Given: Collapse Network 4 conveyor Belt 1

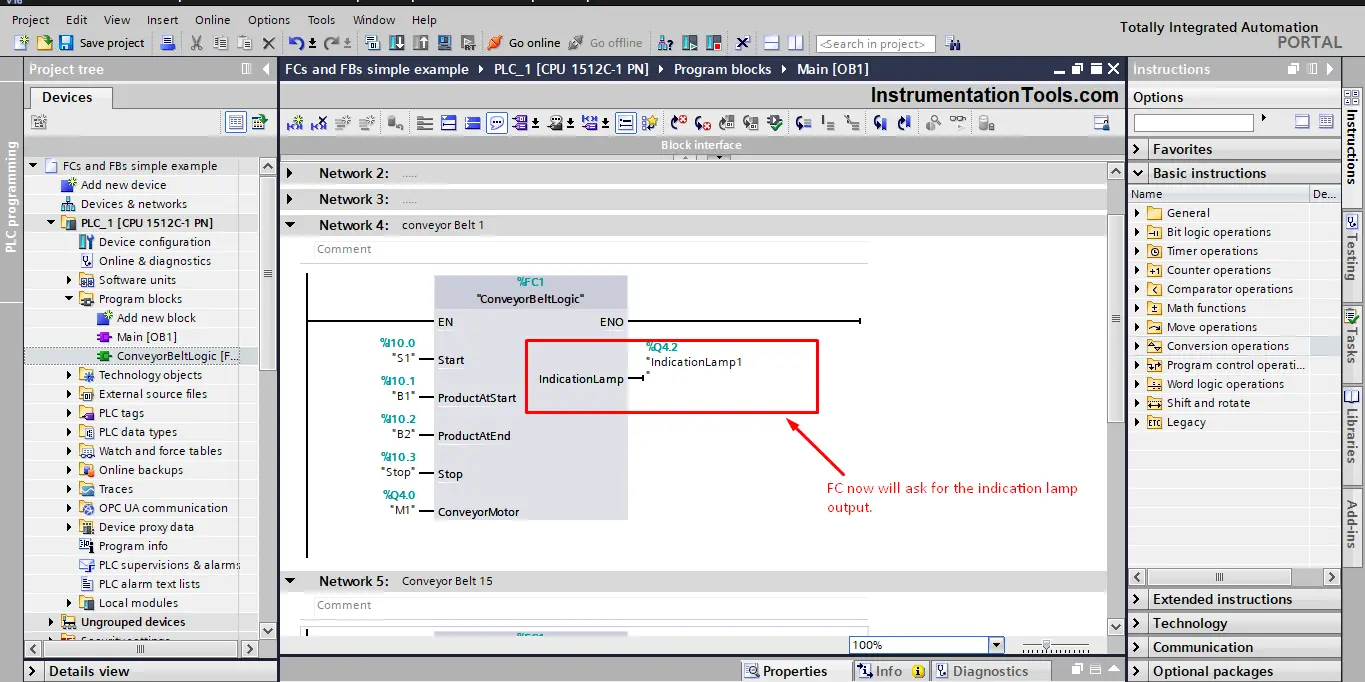Looking at the screenshot, I should 290,225.
